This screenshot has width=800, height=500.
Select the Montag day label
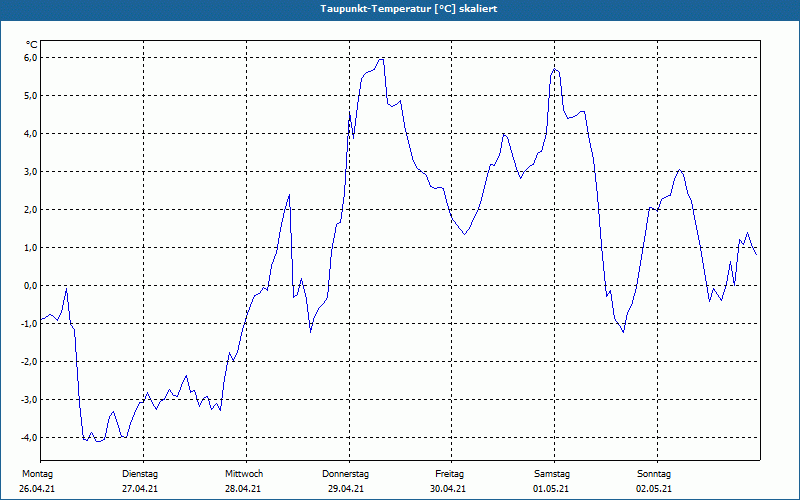click(37, 474)
